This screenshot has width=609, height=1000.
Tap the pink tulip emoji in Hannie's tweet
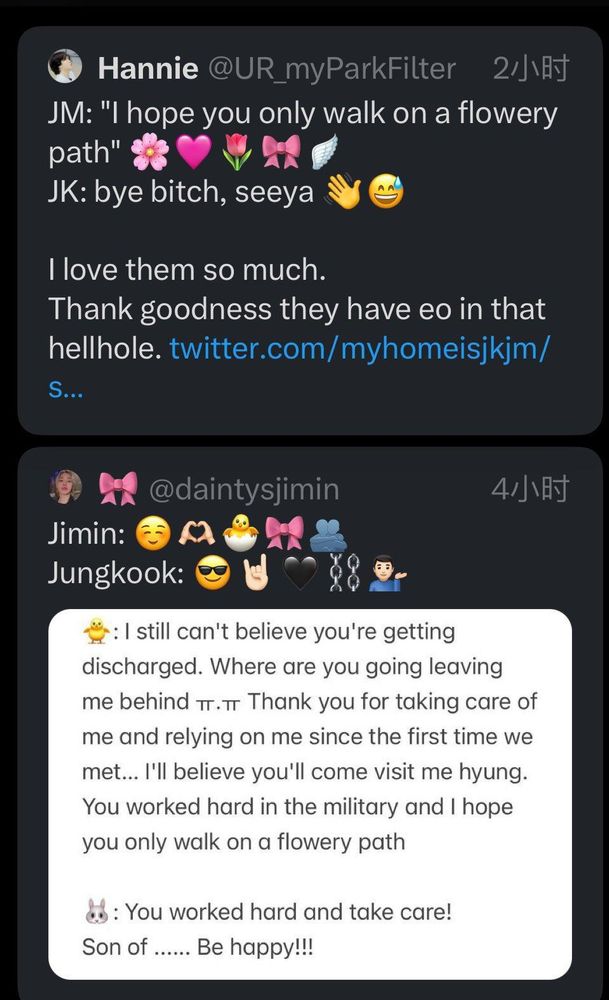coord(237,153)
